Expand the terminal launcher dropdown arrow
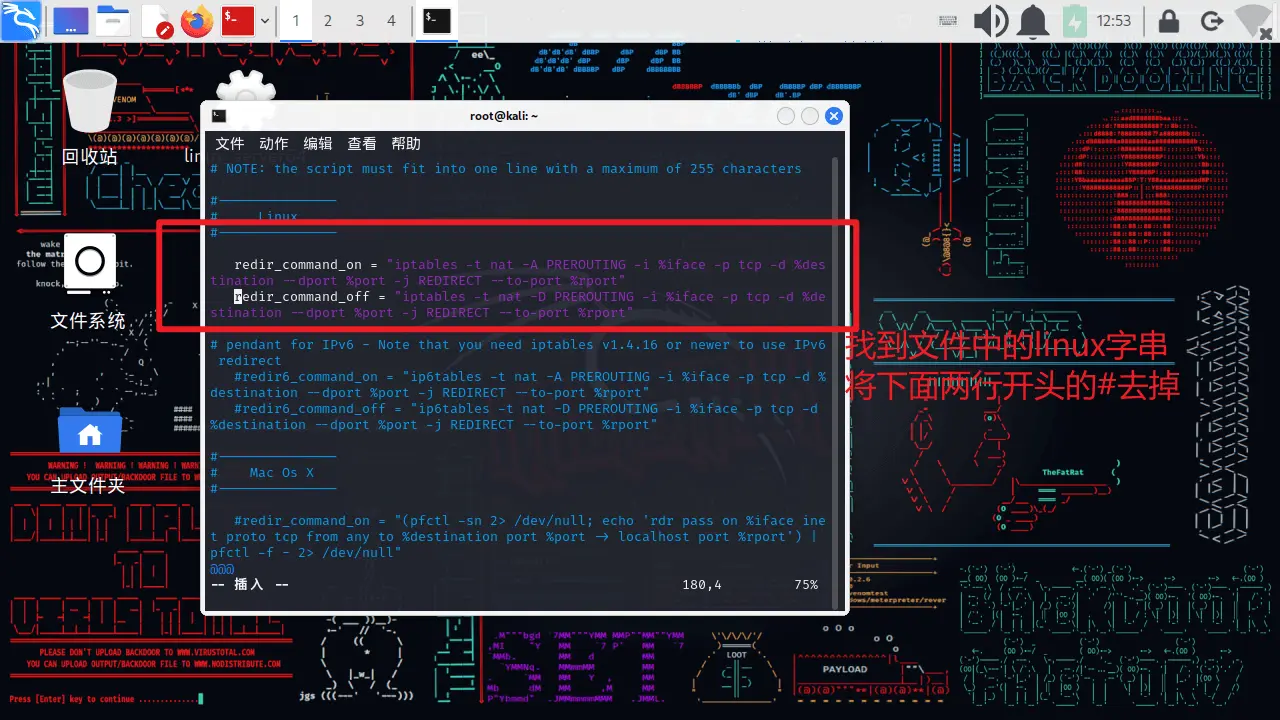The height and width of the screenshot is (720, 1280). [x=265, y=21]
